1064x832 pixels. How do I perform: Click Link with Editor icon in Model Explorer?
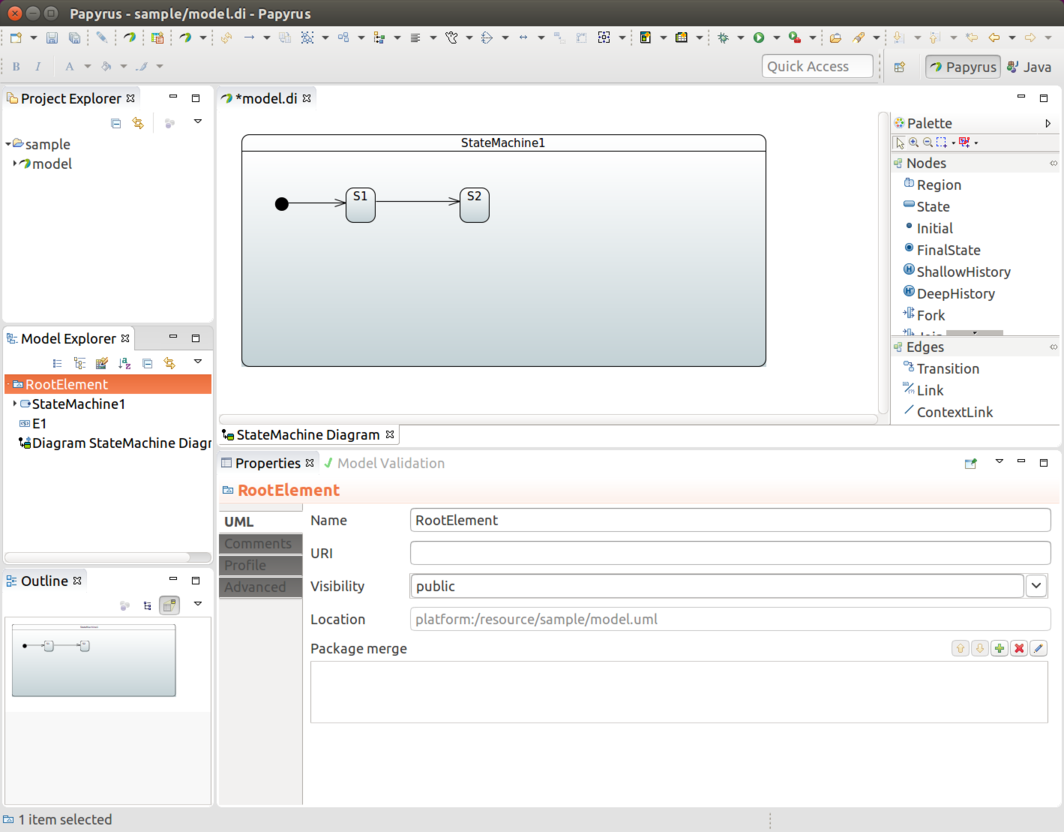click(x=170, y=363)
